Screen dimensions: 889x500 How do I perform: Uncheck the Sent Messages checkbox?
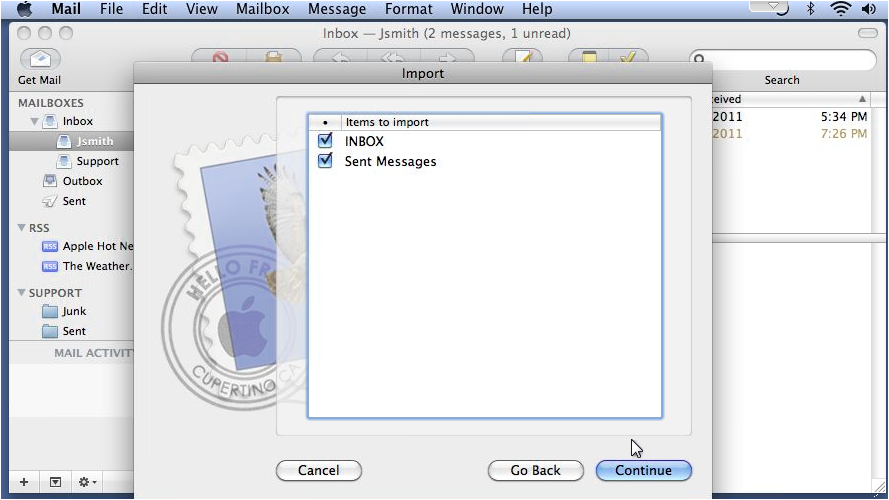coord(325,160)
